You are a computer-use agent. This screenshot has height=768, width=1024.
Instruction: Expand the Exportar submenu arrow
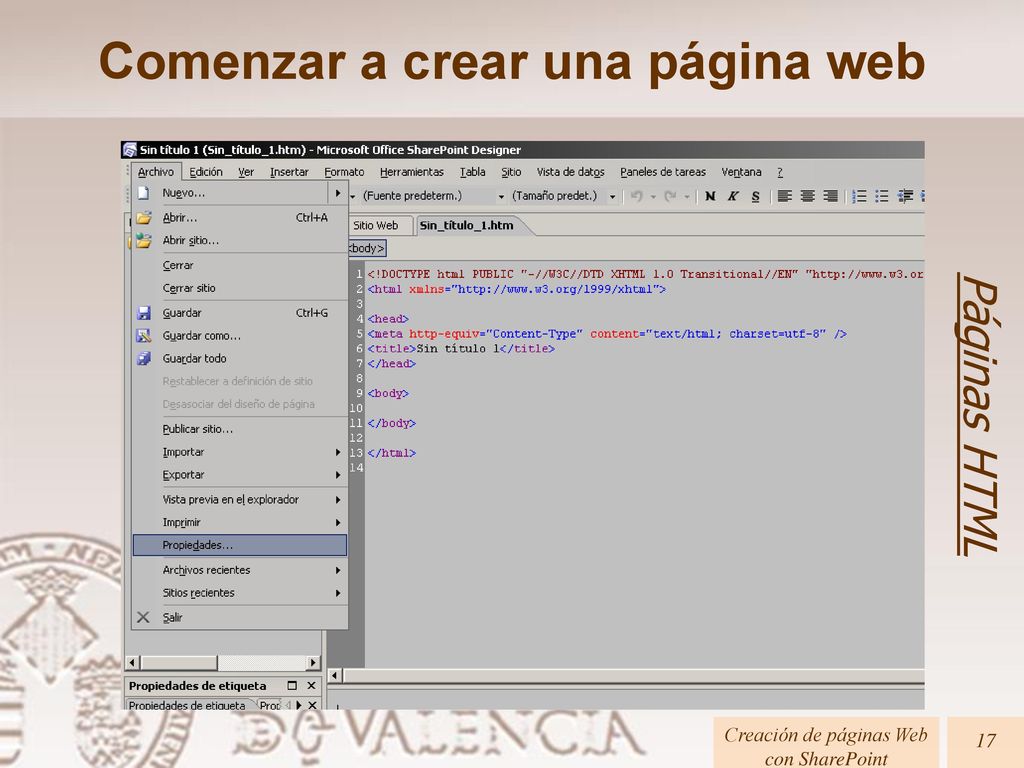pyautogui.click(x=338, y=475)
